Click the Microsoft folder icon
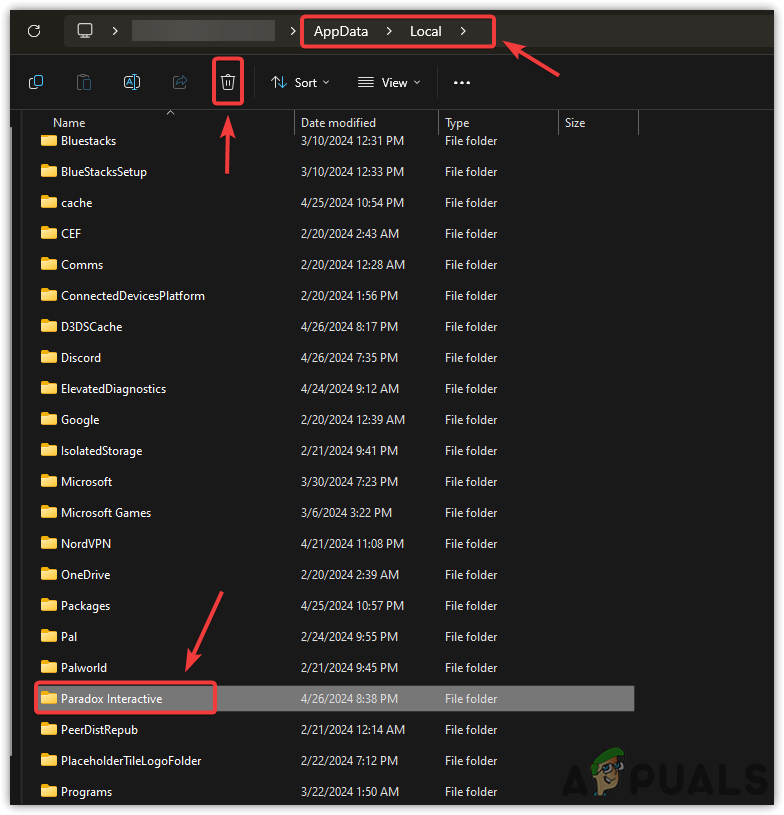Image resolution: width=784 pixels, height=815 pixels. [49, 481]
